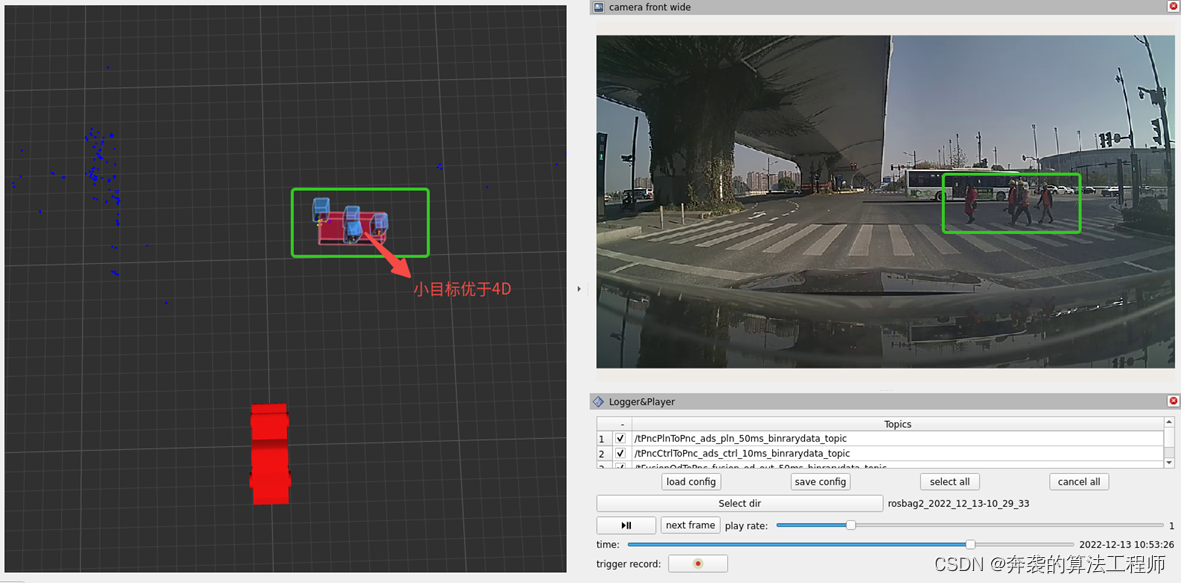Click the red ego vehicle in 3D view
1181x583 pixels.
pos(270,453)
